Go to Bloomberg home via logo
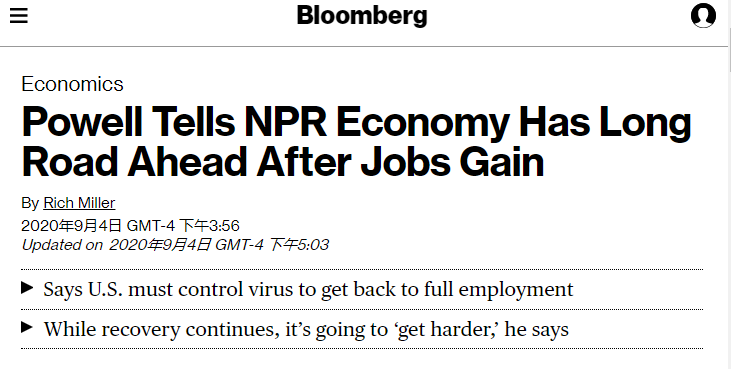The height and width of the screenshot is (369, 731). click(362, 16)
